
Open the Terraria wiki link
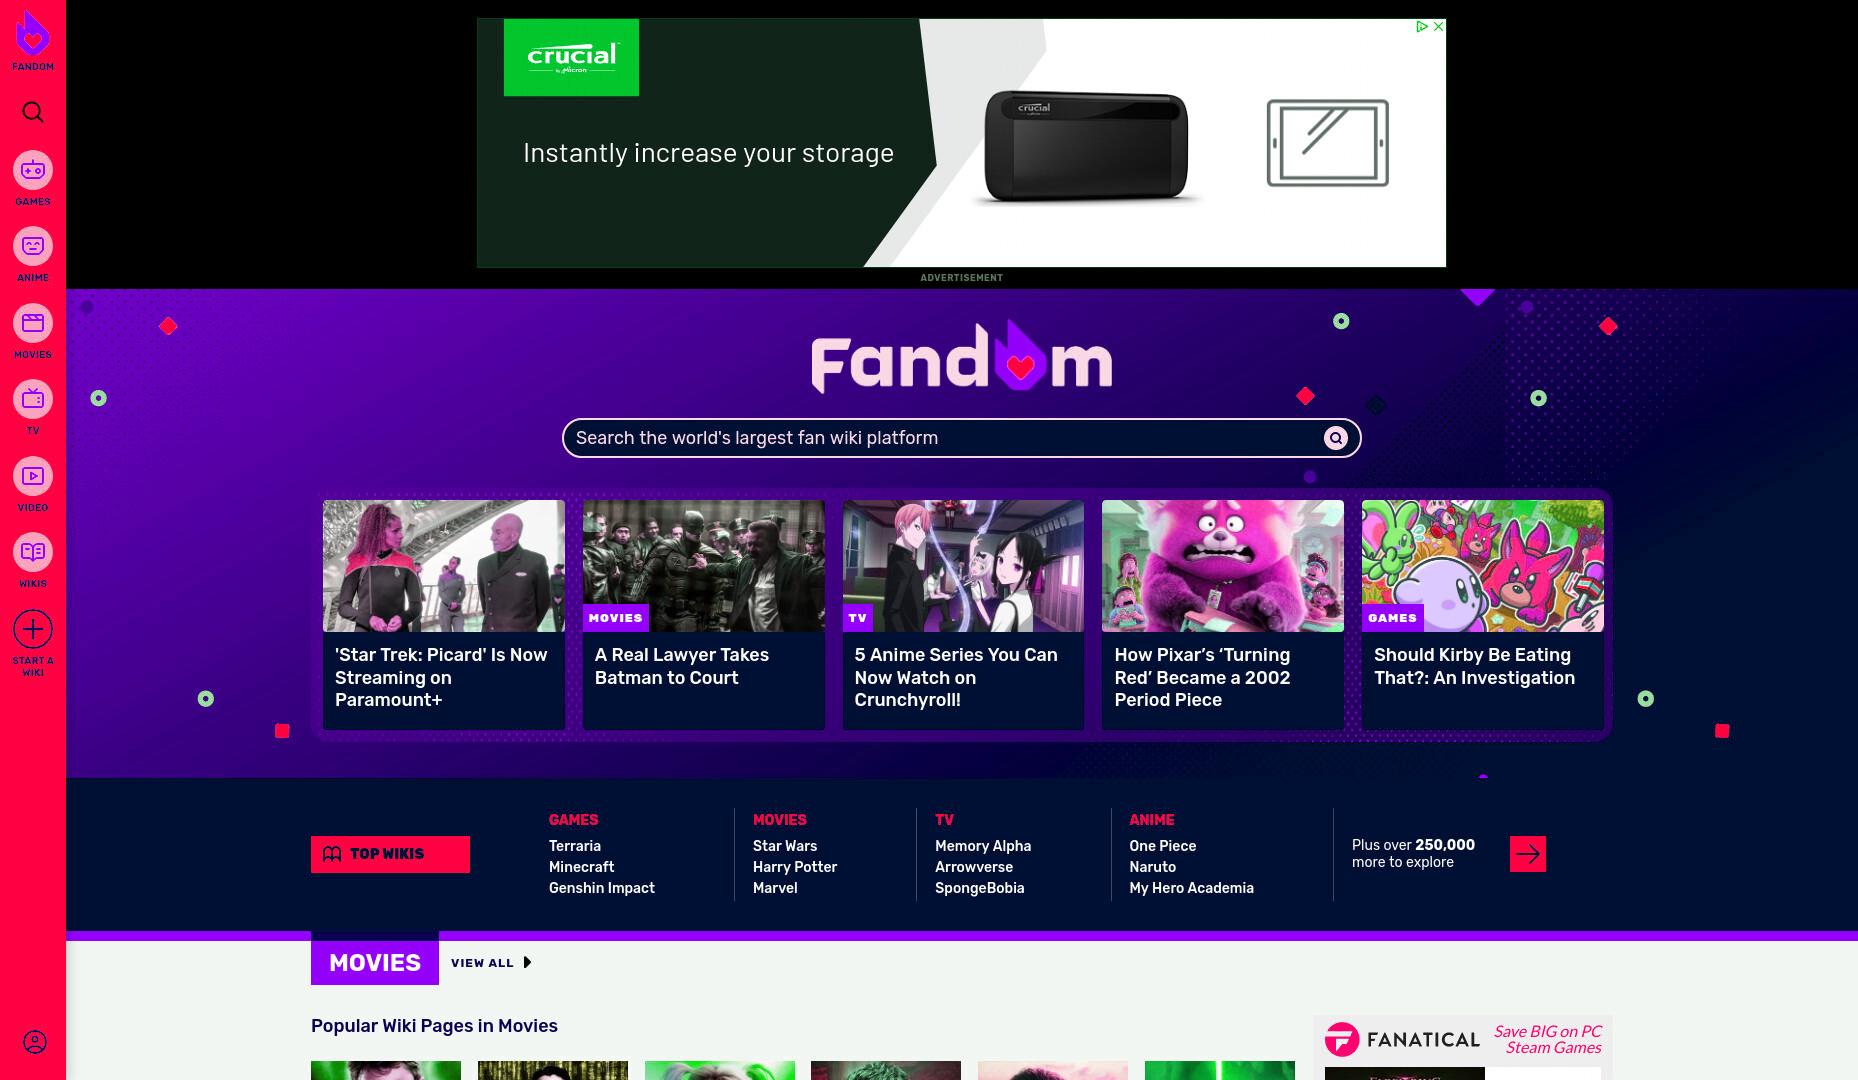(575, 846)
